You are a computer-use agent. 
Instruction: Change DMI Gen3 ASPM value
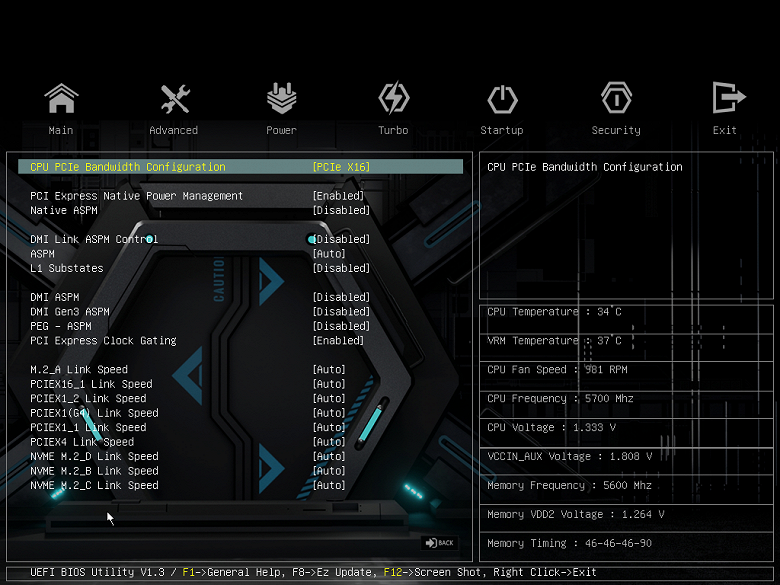point(341,311)
